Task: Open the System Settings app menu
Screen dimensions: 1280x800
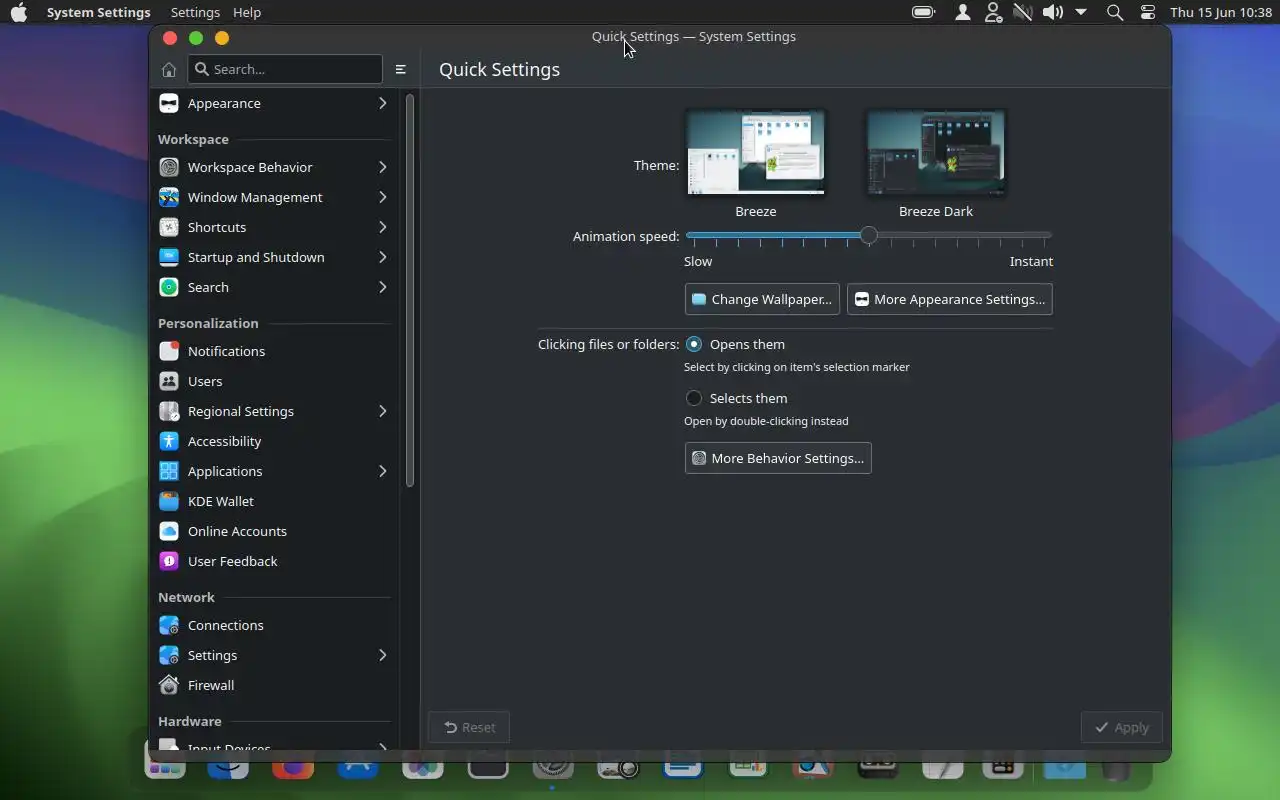Action: [x=98, y=12]
